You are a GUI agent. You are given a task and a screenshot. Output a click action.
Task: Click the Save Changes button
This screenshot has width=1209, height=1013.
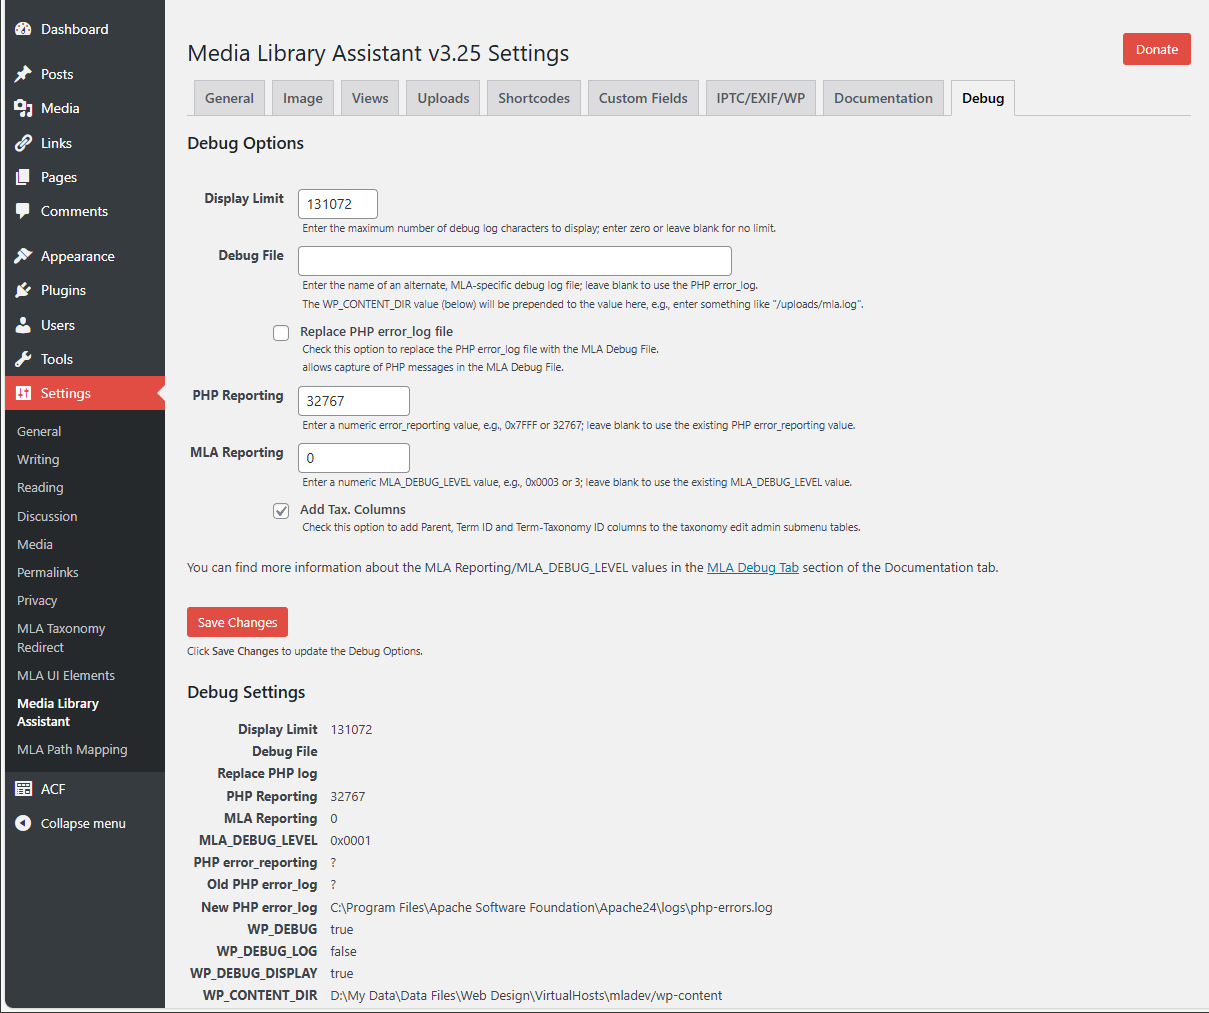(x=237, y=621)
